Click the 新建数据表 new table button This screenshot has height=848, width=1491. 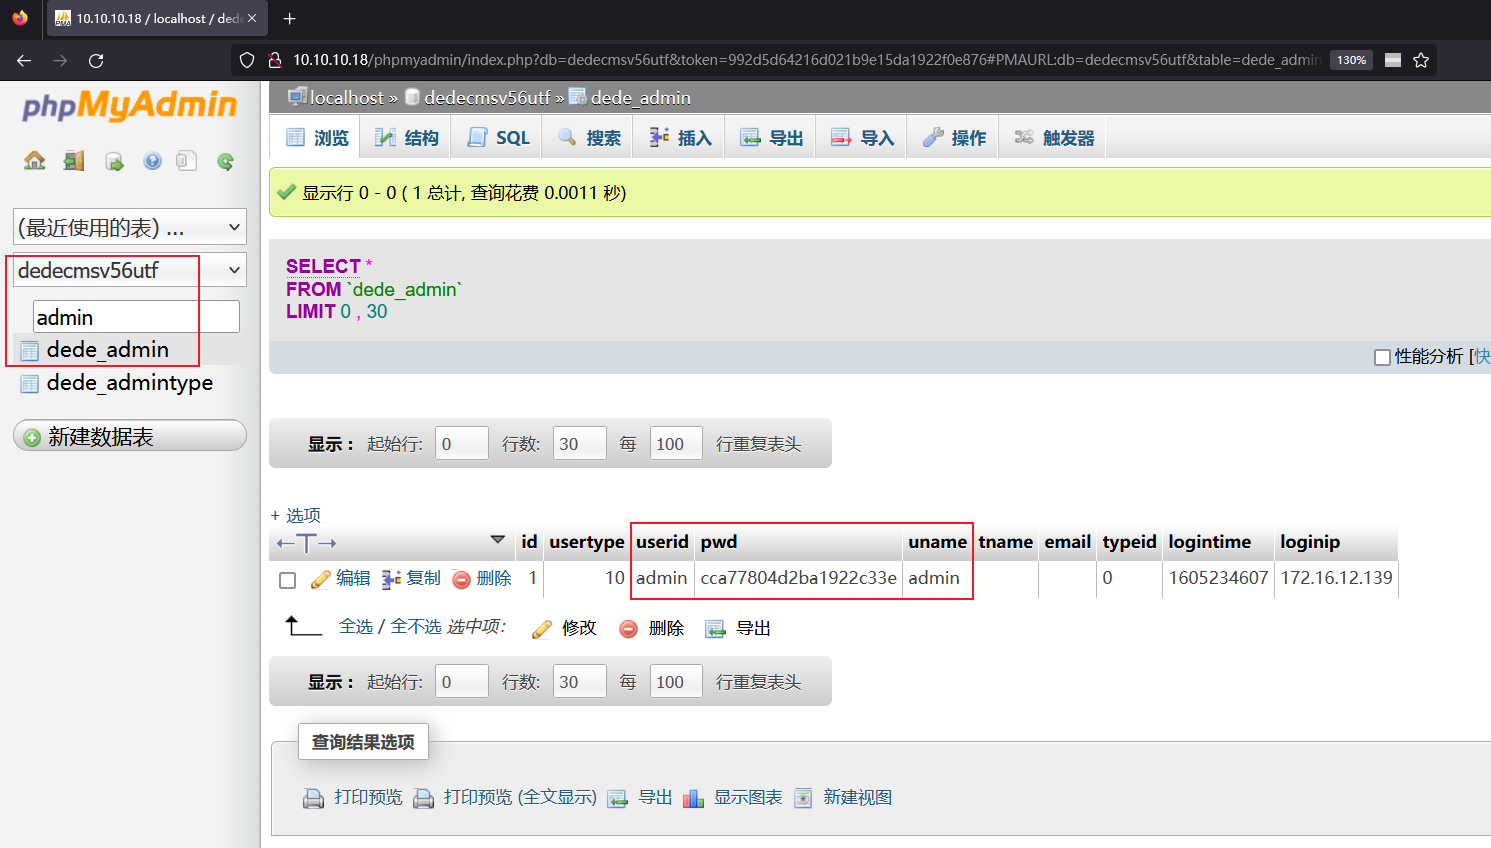tap(129, 435)
